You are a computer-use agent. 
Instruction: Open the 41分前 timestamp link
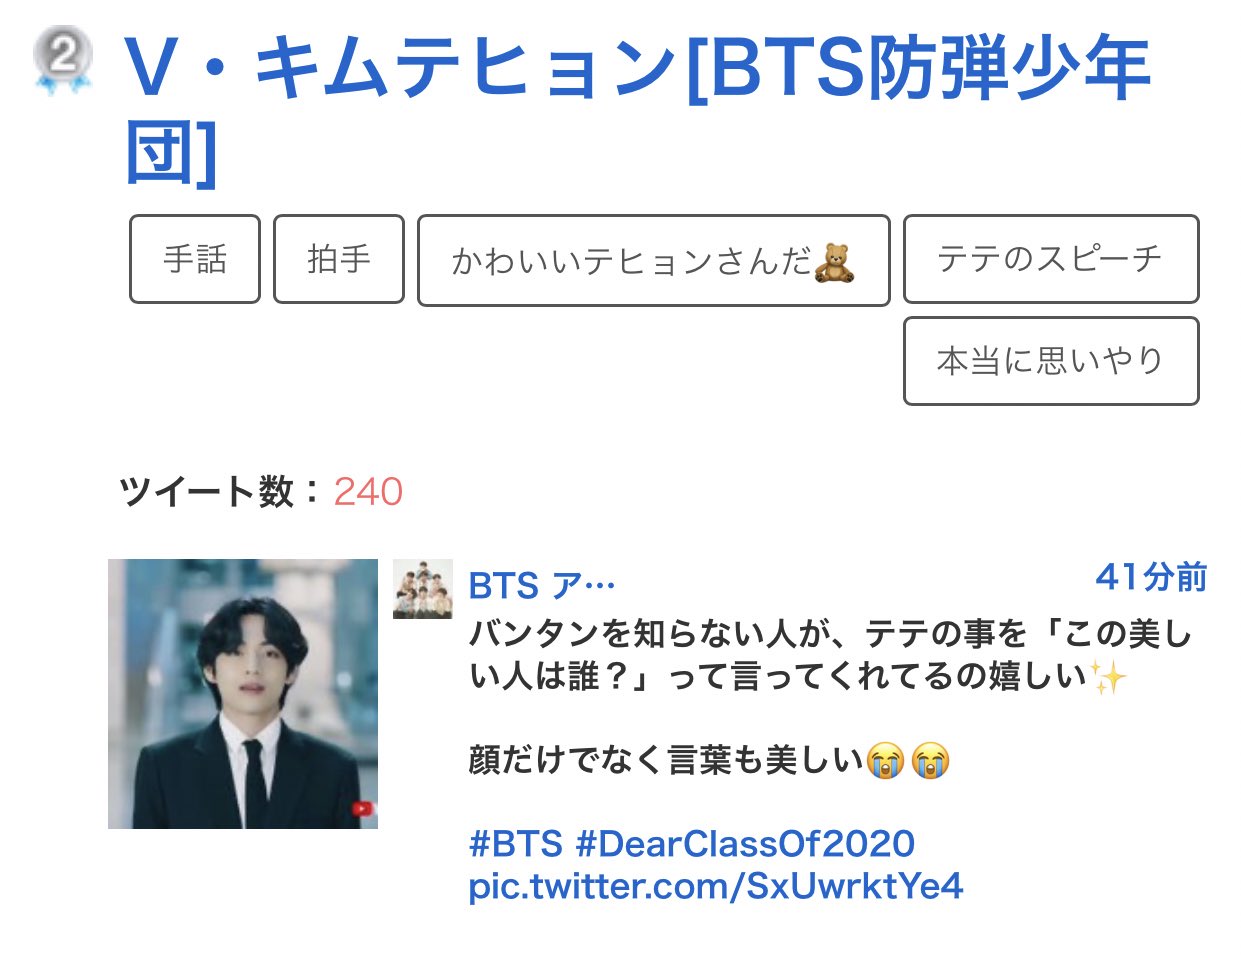tap(1152, 577)
